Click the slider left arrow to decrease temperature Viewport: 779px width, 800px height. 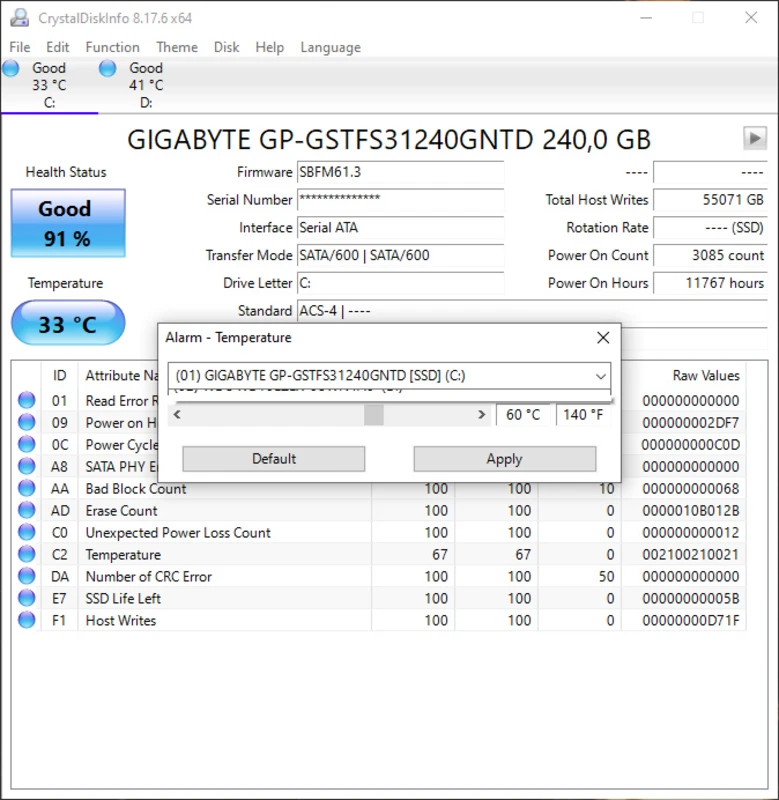tap(177, 415)
